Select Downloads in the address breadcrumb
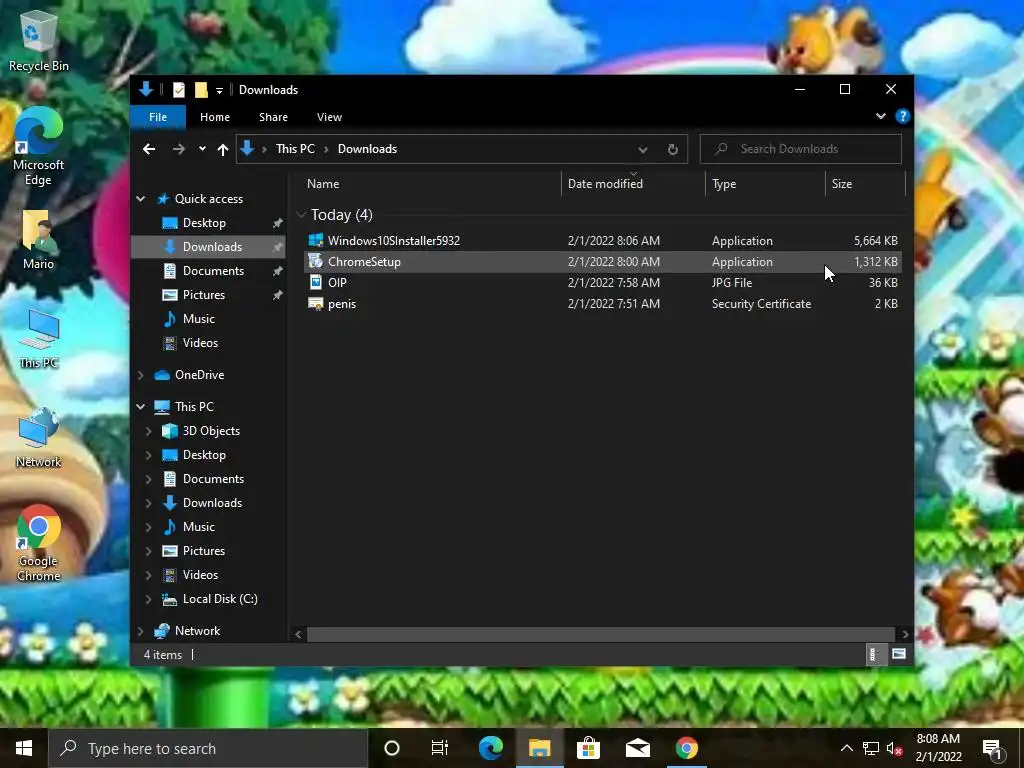 click(367, 149)
